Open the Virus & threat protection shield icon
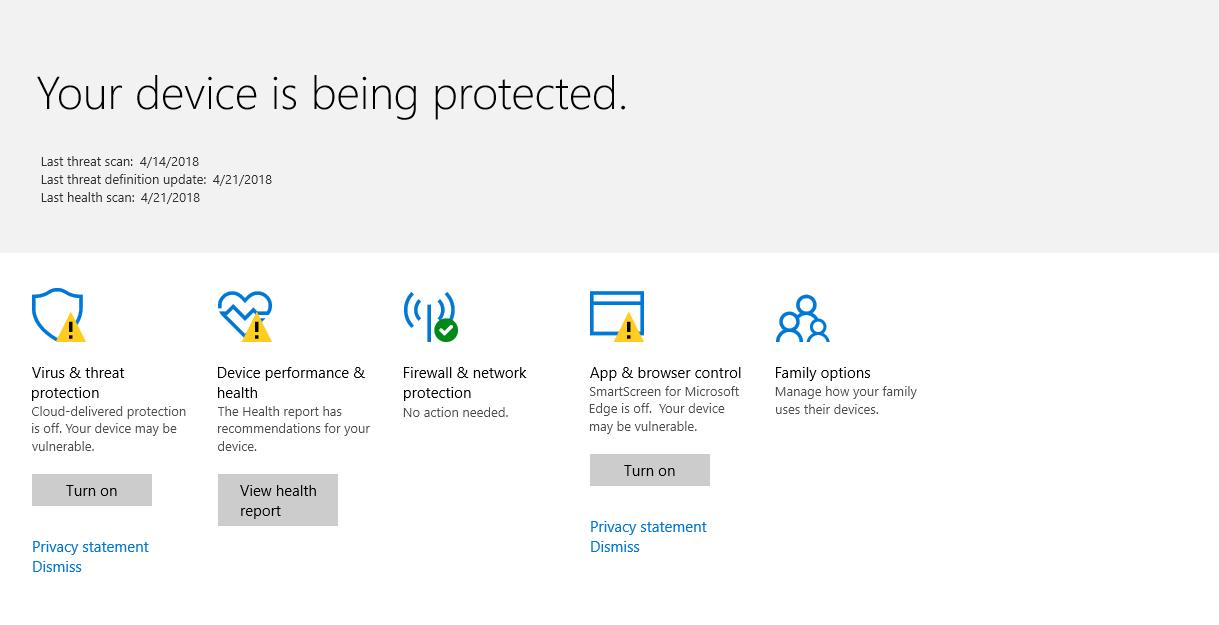Screen dimensions: 1219x625 pos(58,316)
